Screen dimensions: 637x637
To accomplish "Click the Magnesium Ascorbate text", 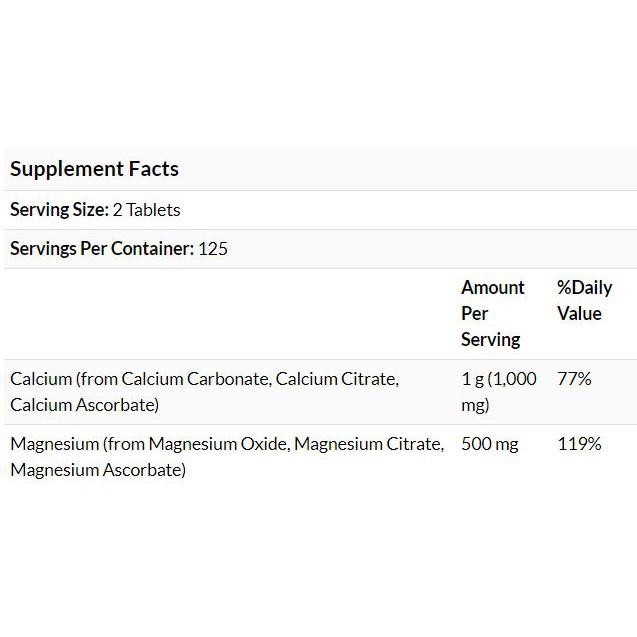I will pyautogui.click(x=97, y=470).
